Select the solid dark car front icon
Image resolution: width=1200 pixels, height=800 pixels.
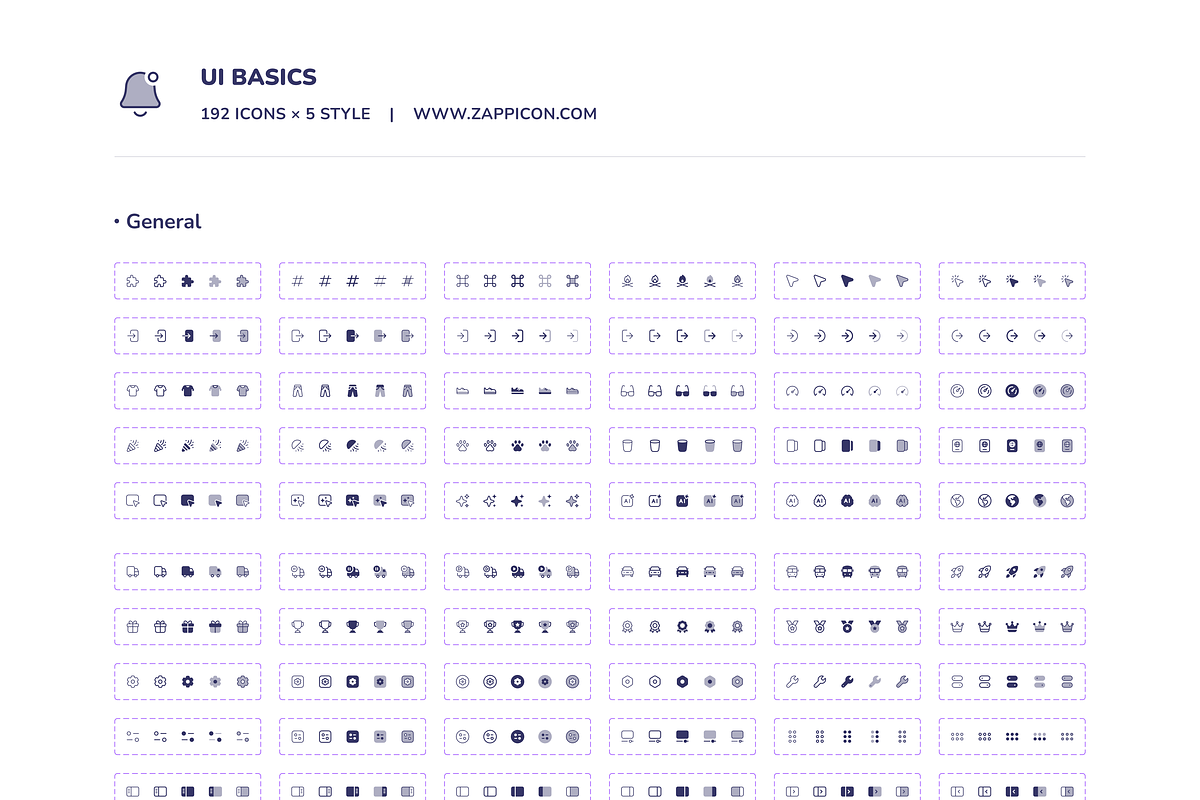point(682,572)
